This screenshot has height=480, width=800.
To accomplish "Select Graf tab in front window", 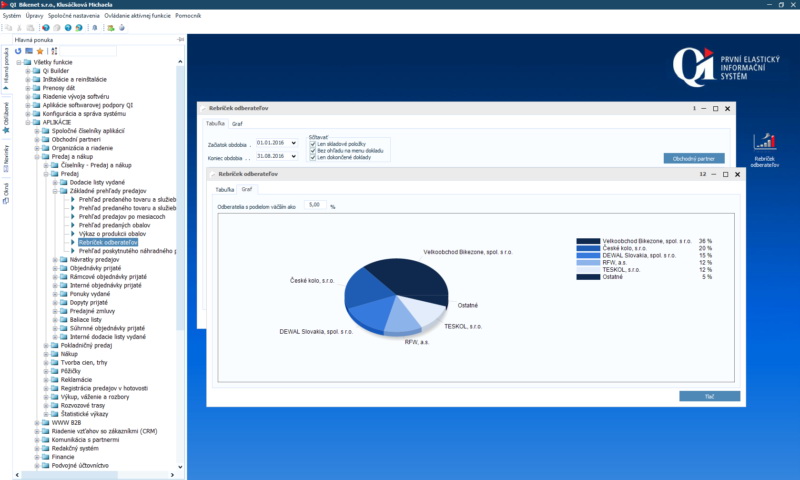I will 247,189.
